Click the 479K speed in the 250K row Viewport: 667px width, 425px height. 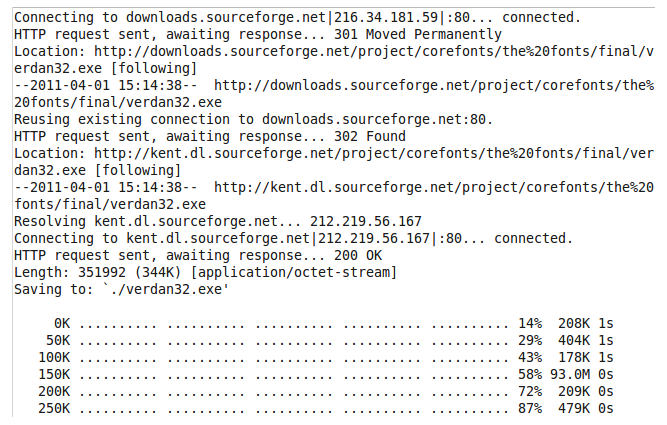coord(573,409)
